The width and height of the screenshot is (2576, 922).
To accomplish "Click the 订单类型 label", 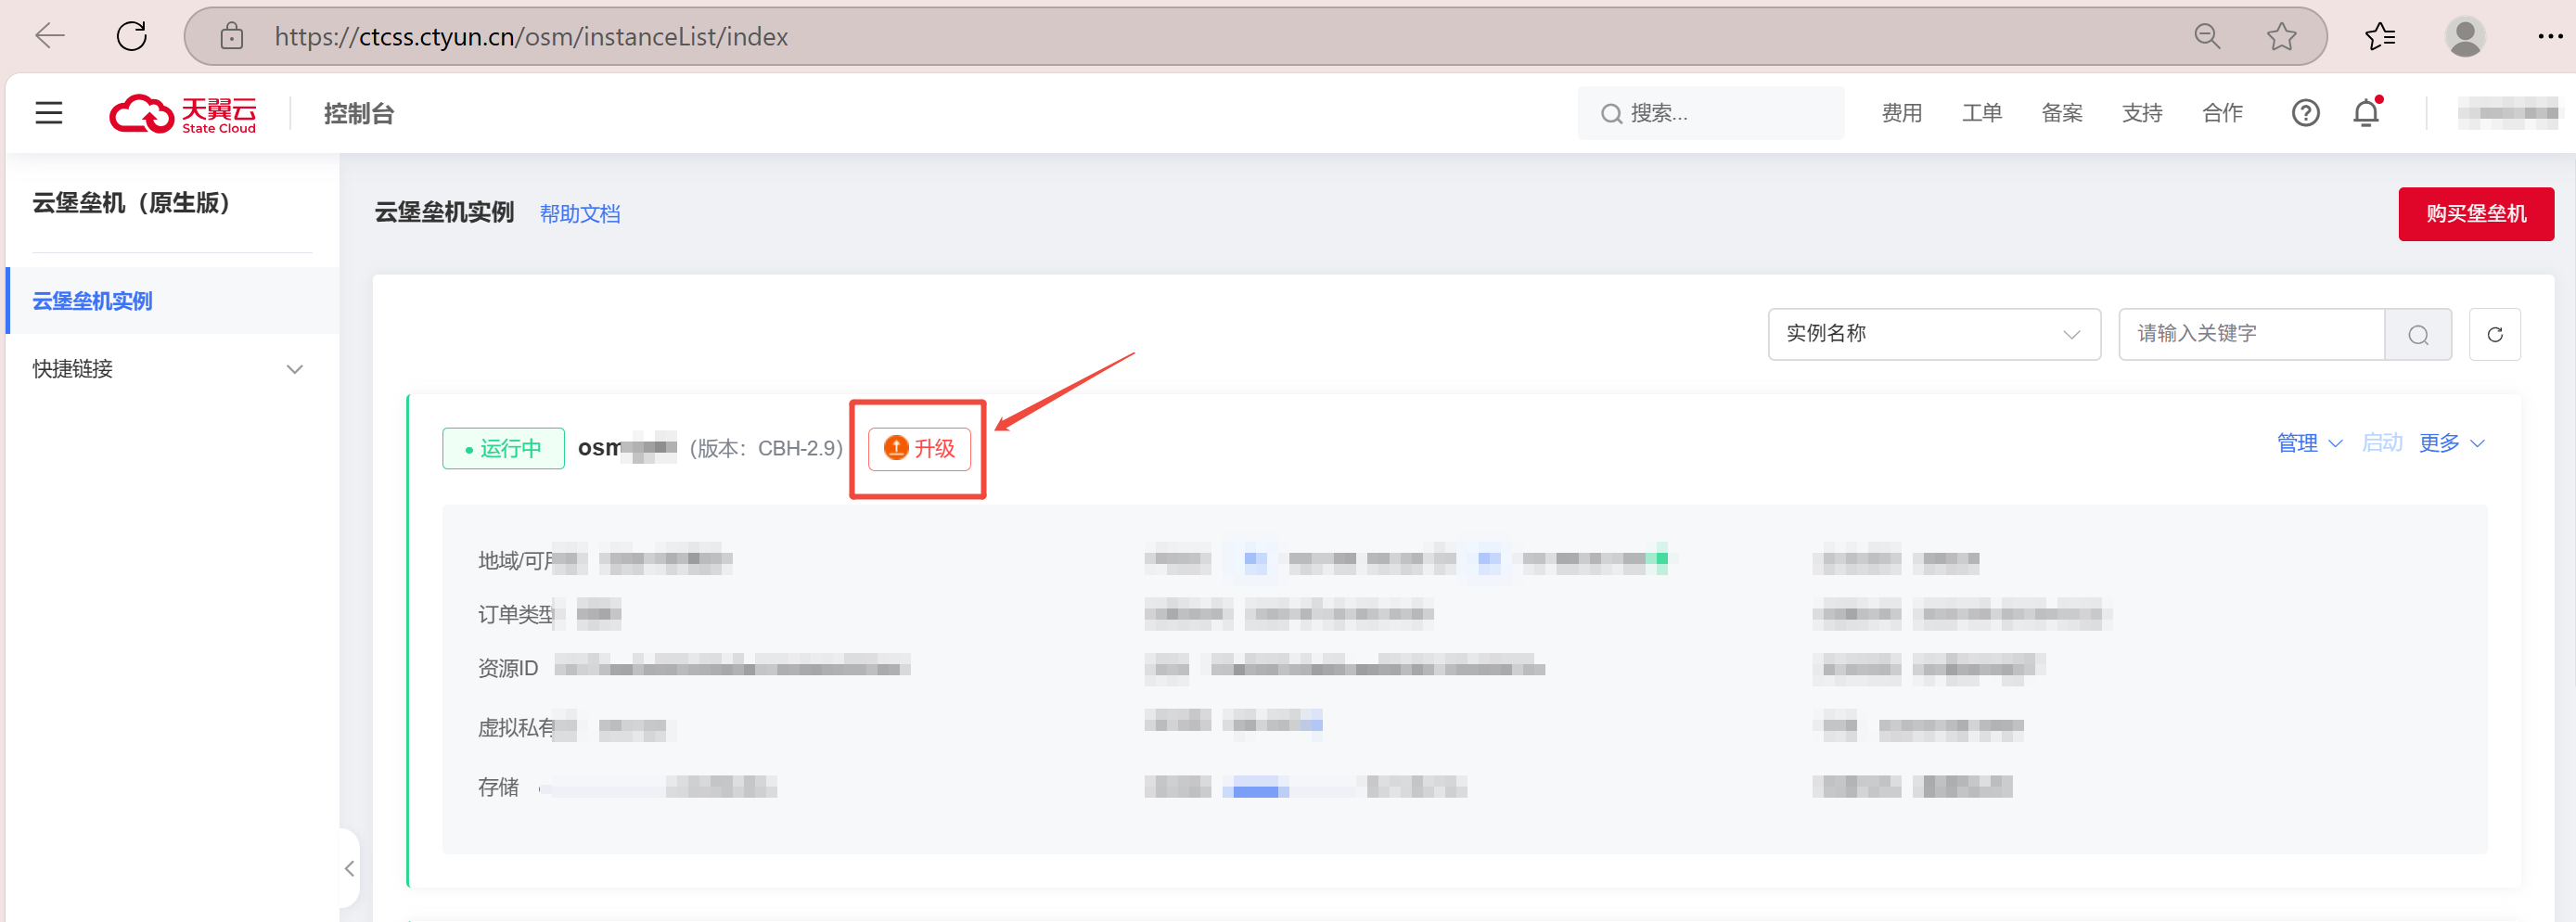I will (517, 614).
